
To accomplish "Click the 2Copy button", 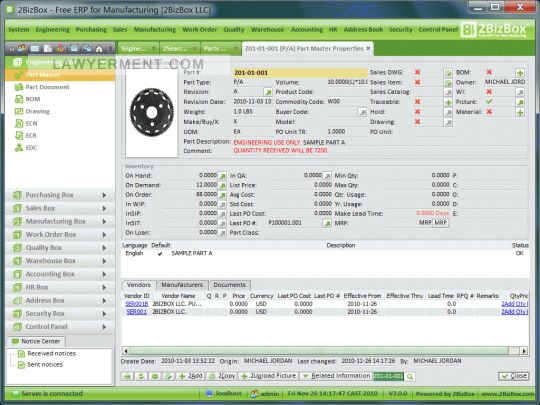I will coord(222,376).
